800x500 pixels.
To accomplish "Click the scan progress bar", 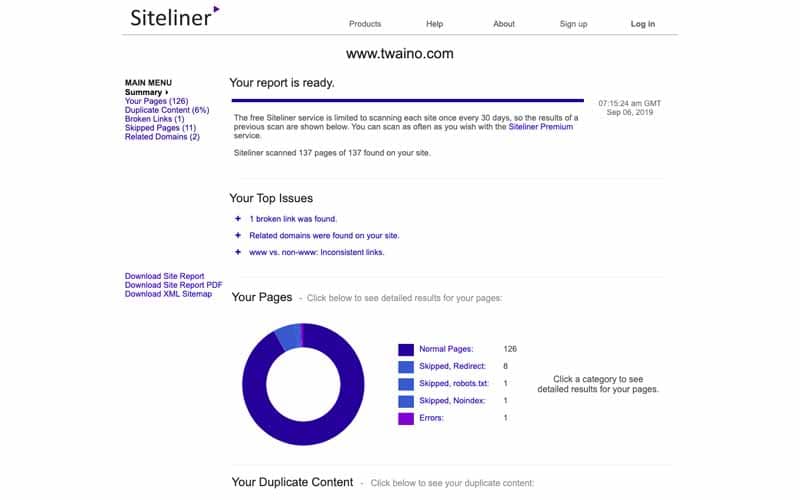I will tap(407, 101).
